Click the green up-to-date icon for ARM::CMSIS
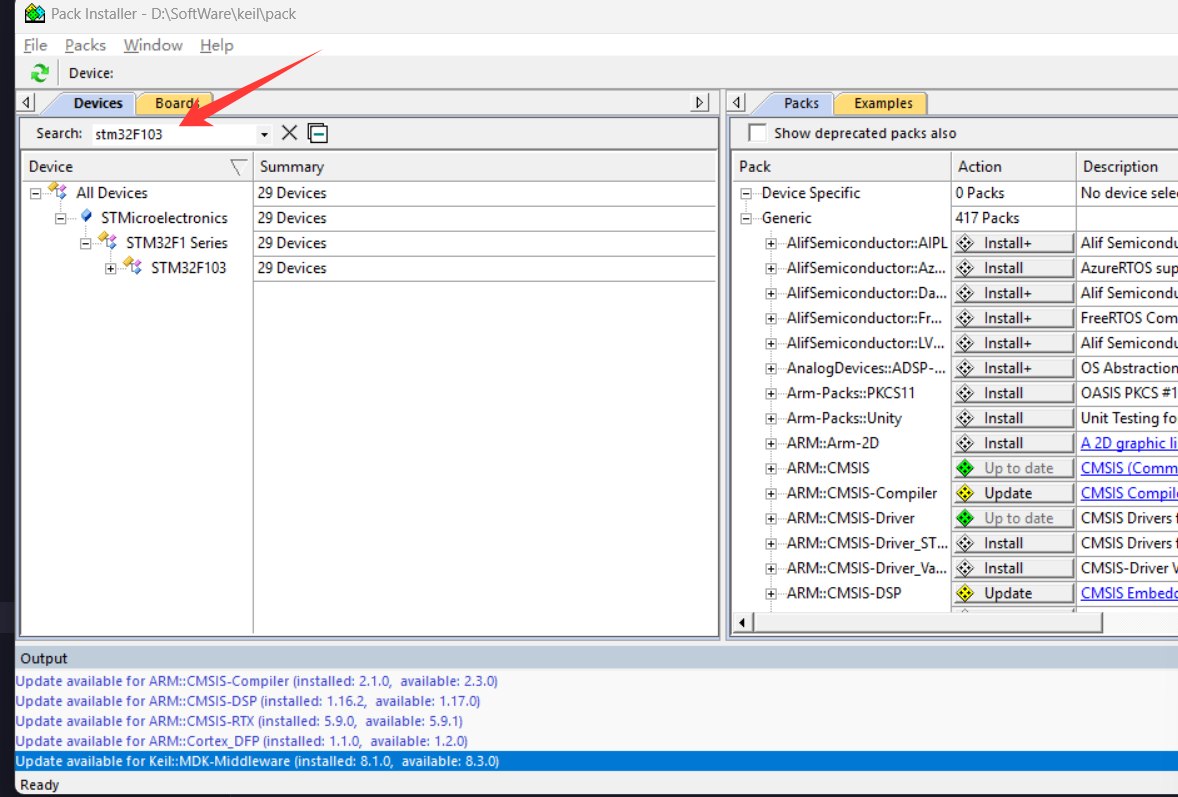Screen dimensions: 1178x797 pyautogui.click(x=965, y=468)
